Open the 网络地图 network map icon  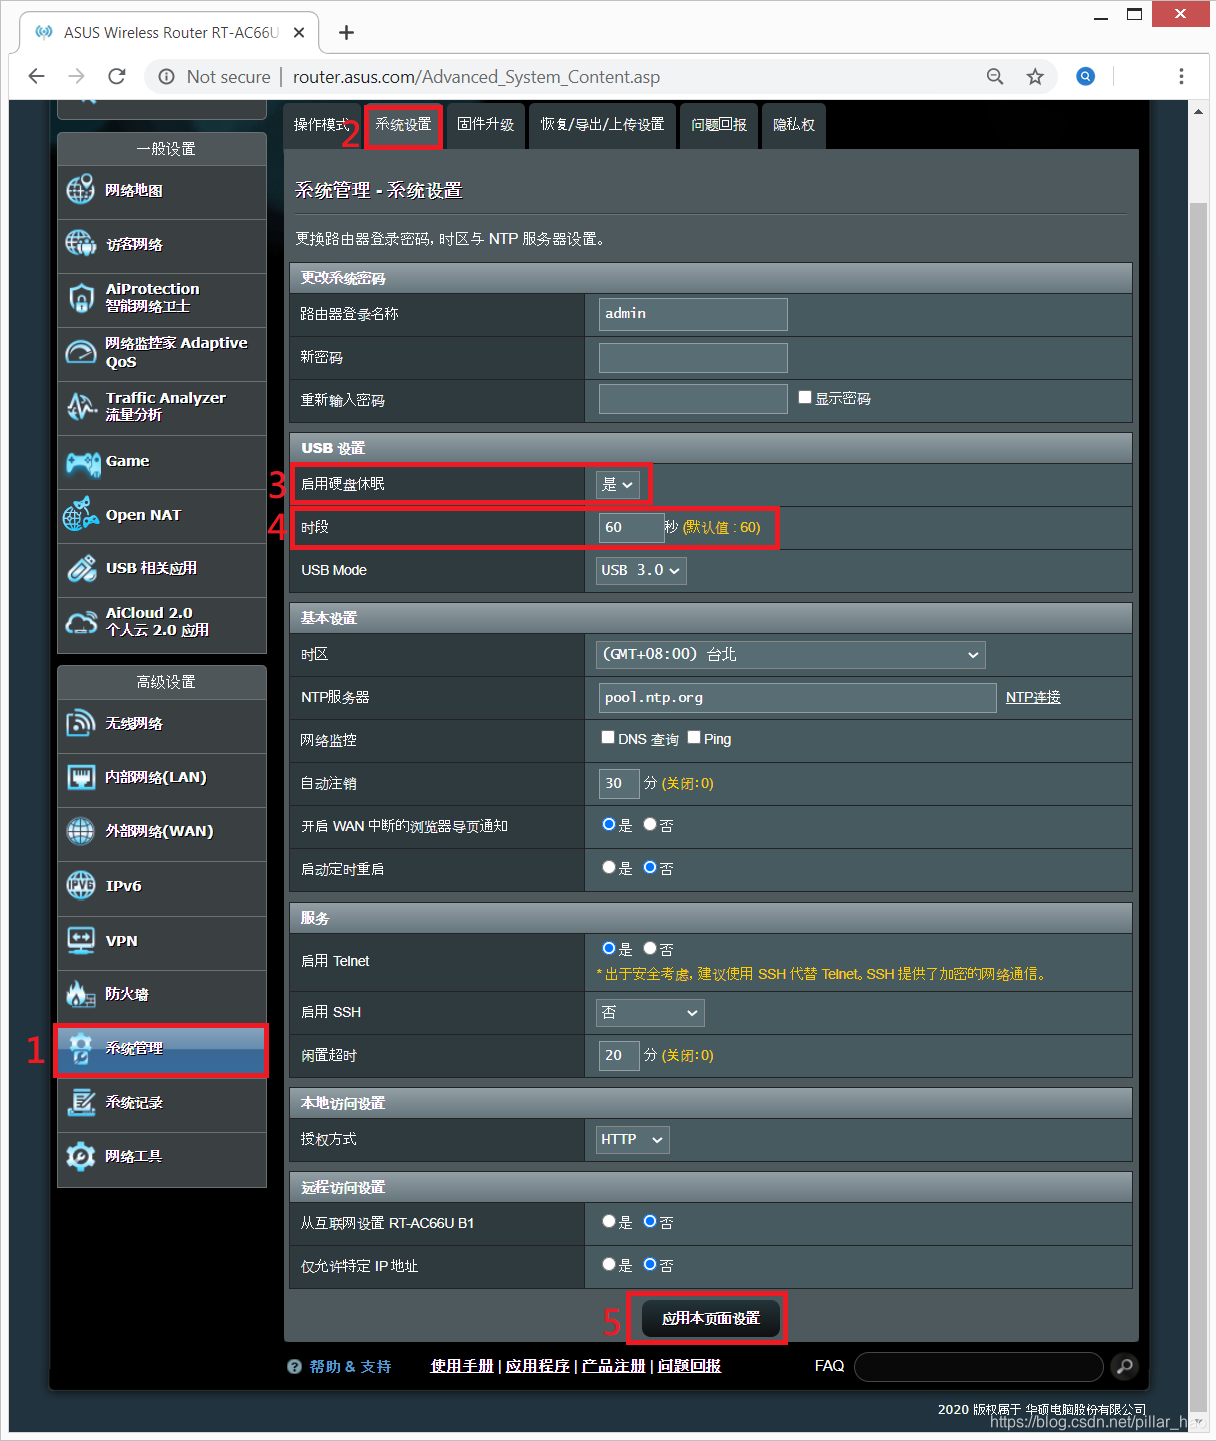pyautogui.click(x=81, y=190)
